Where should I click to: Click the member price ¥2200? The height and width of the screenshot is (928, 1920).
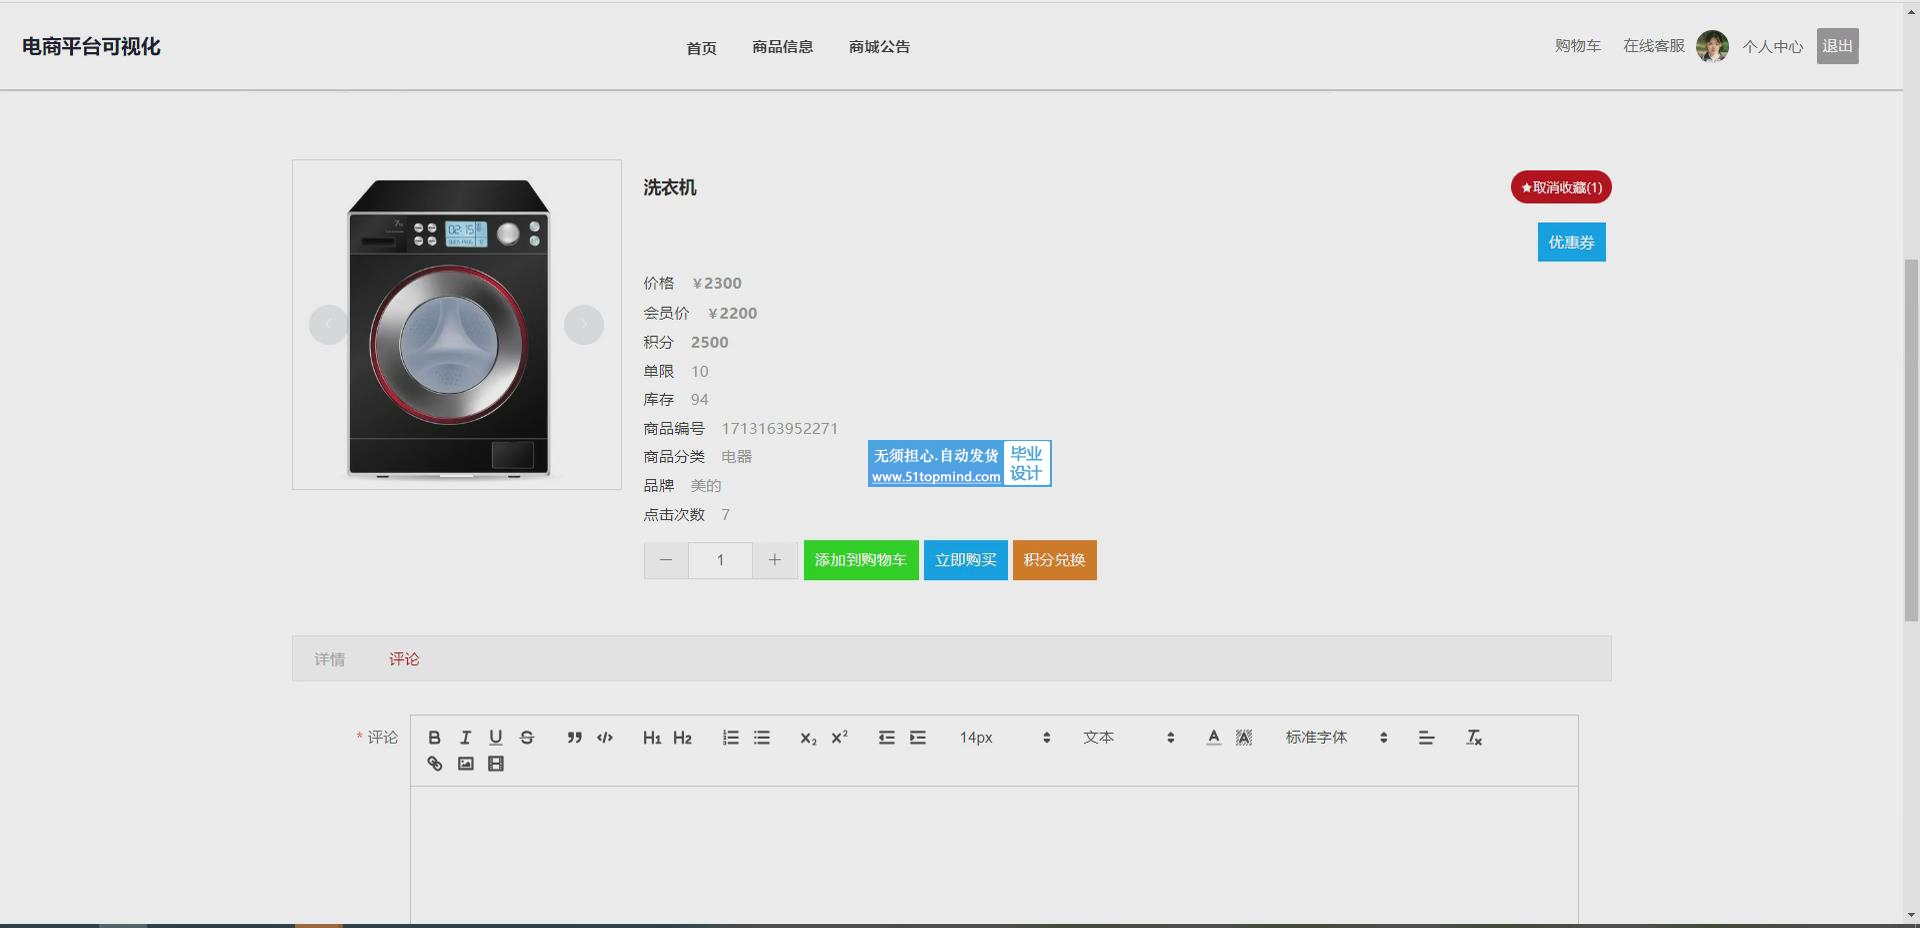tap(732, 313)
